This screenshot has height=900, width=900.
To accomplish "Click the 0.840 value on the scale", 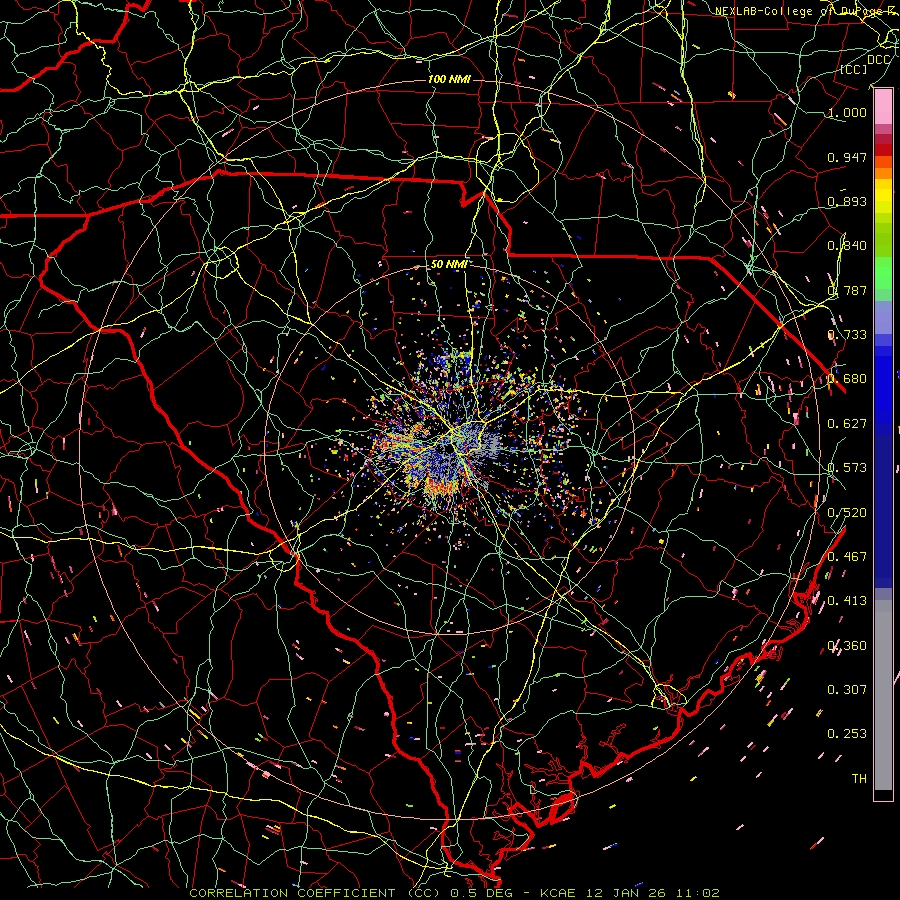I will 847,246.
